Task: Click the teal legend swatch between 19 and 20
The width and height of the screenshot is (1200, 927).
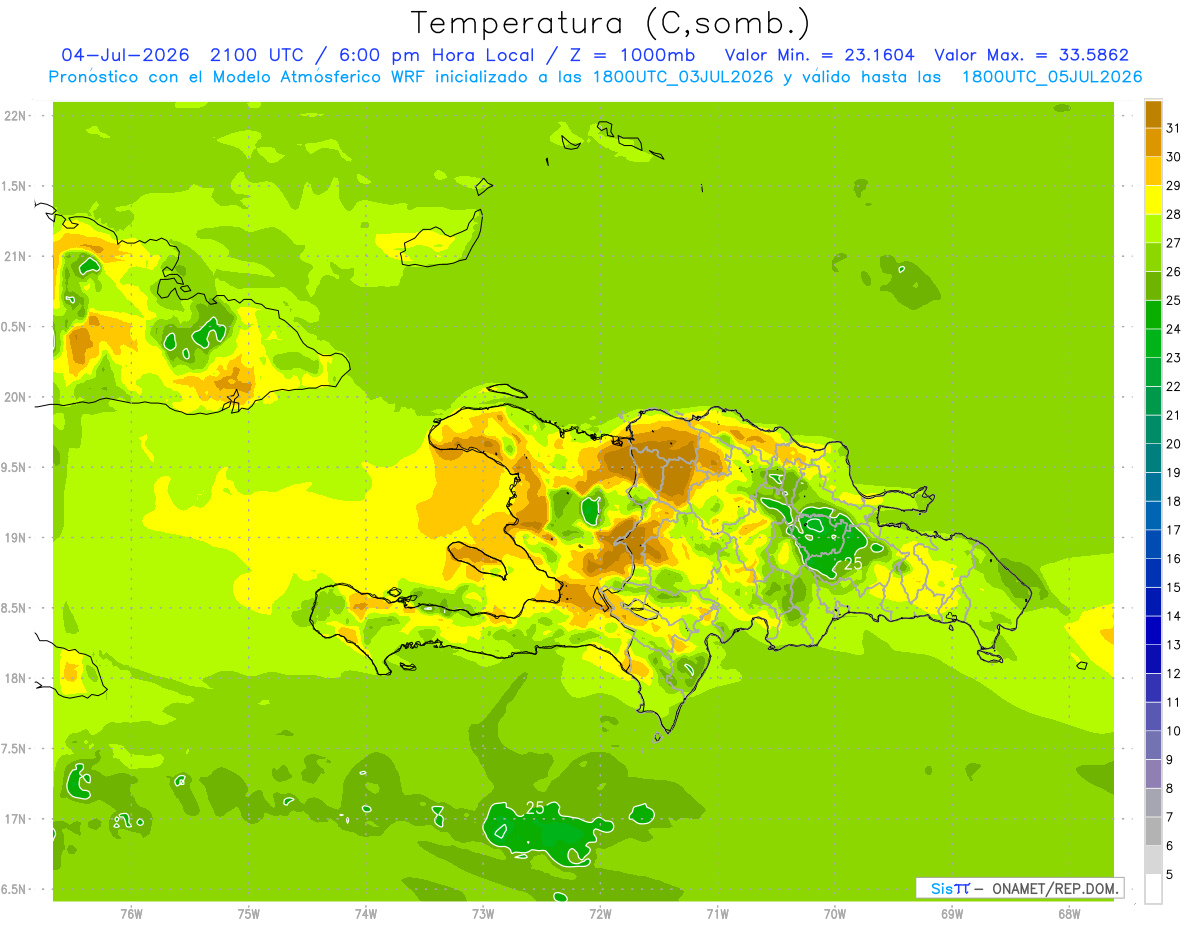Action: click(x=1153, y=459)
